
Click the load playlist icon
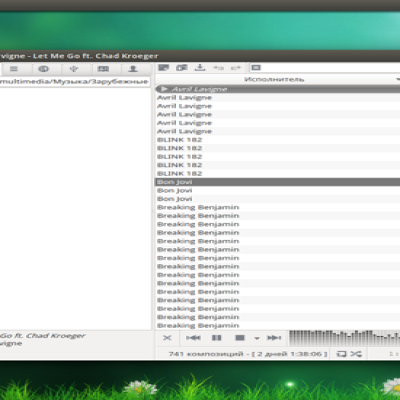click(x=182, y=68)
